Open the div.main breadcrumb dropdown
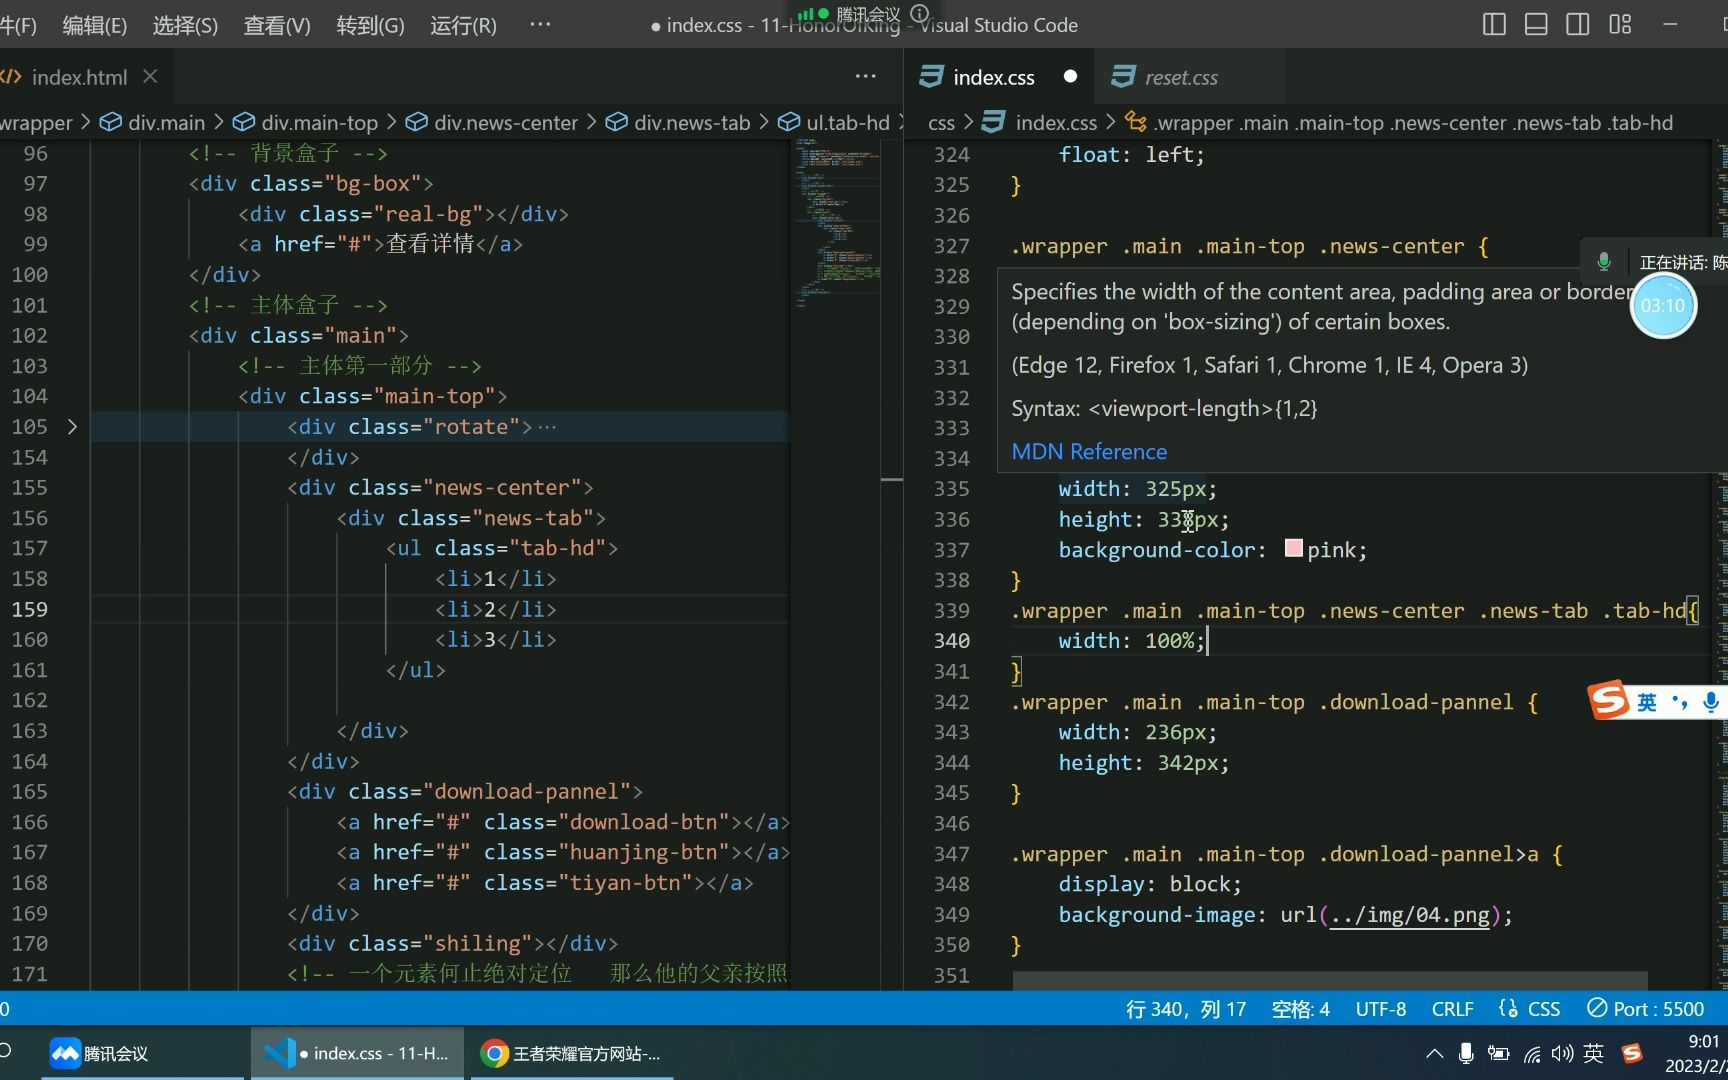1728x1080 pixels. coord(153,122)
